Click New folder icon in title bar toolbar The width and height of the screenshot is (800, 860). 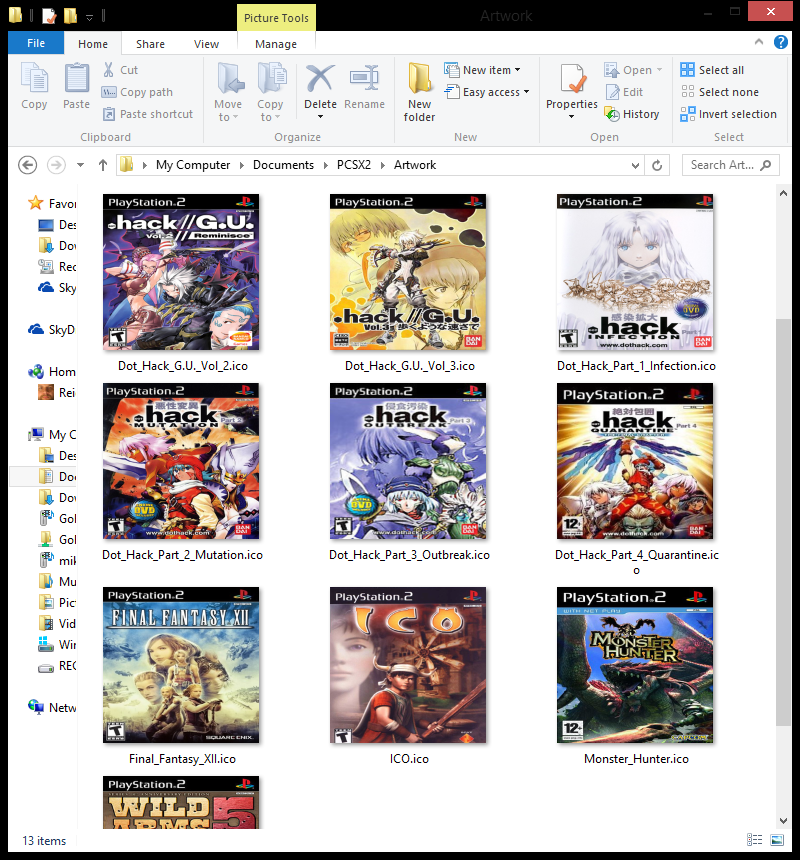coord(70,15)
